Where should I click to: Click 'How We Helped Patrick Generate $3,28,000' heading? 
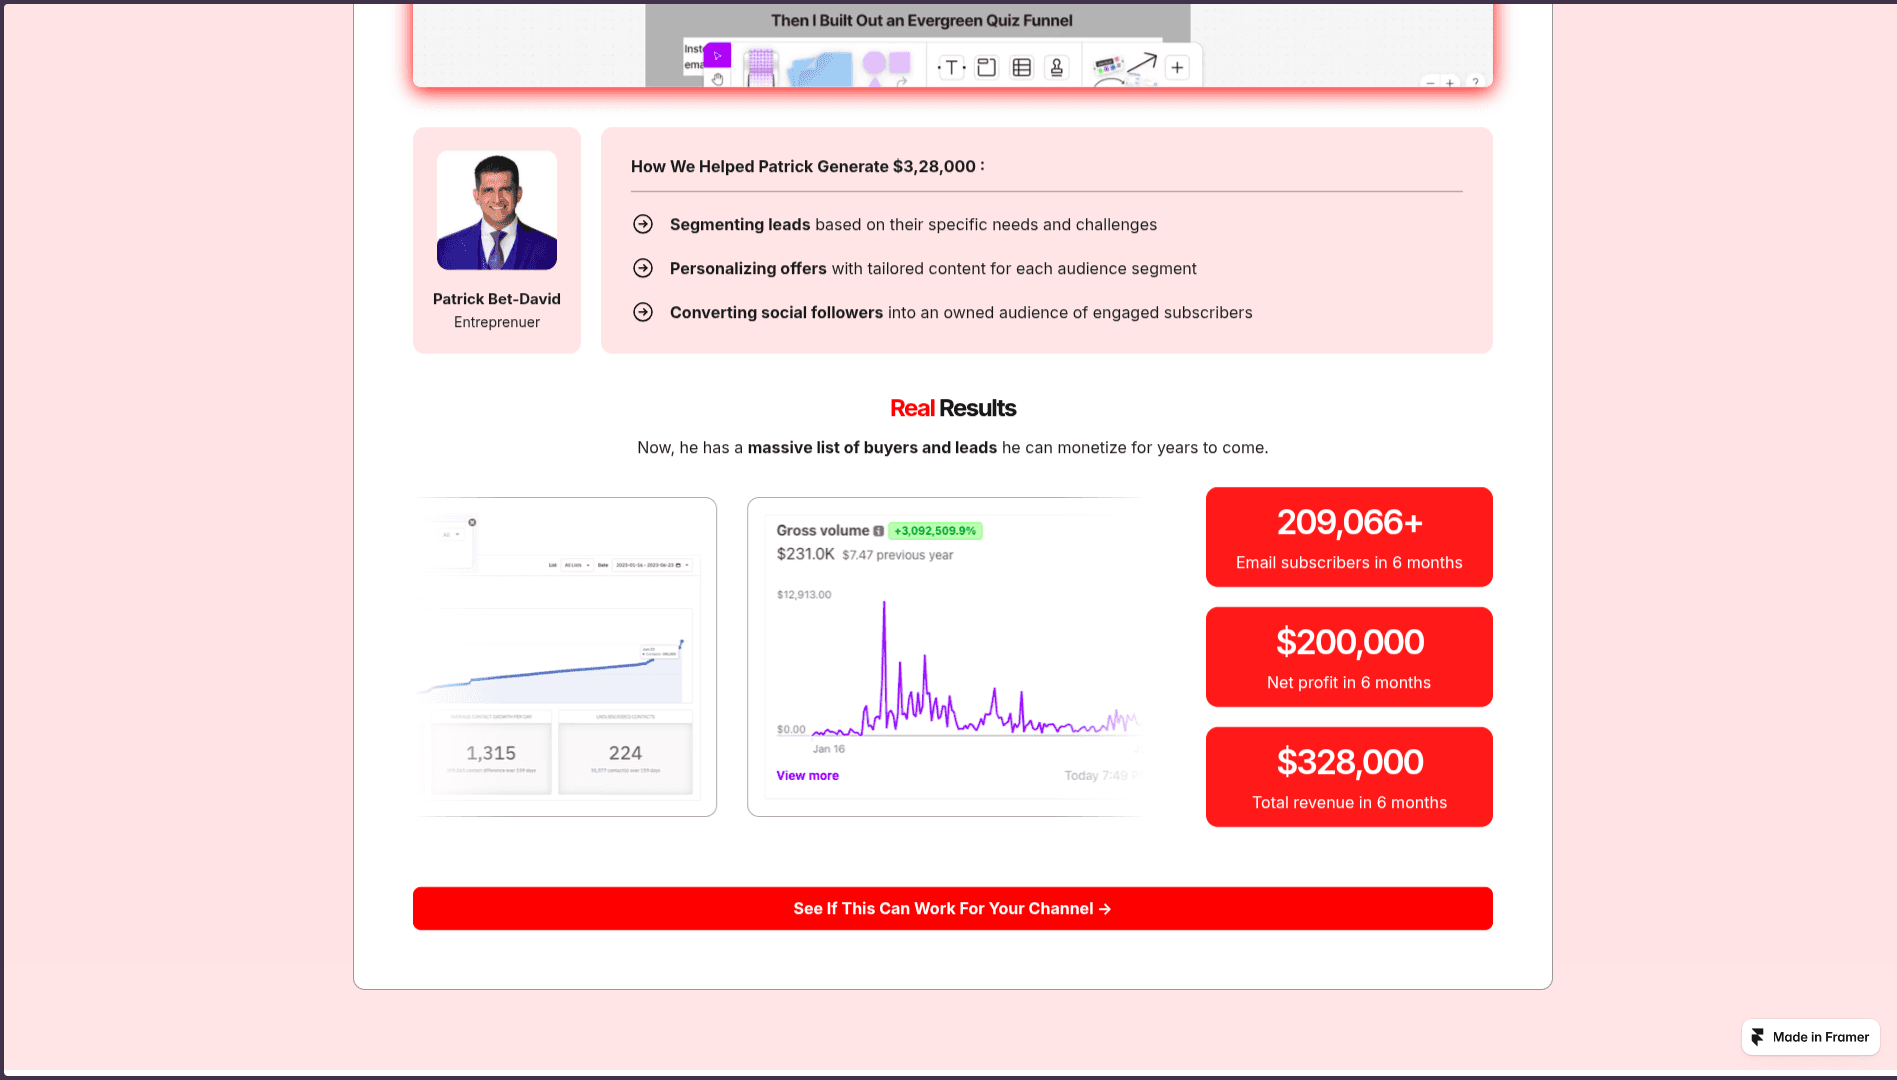point(807,166)
